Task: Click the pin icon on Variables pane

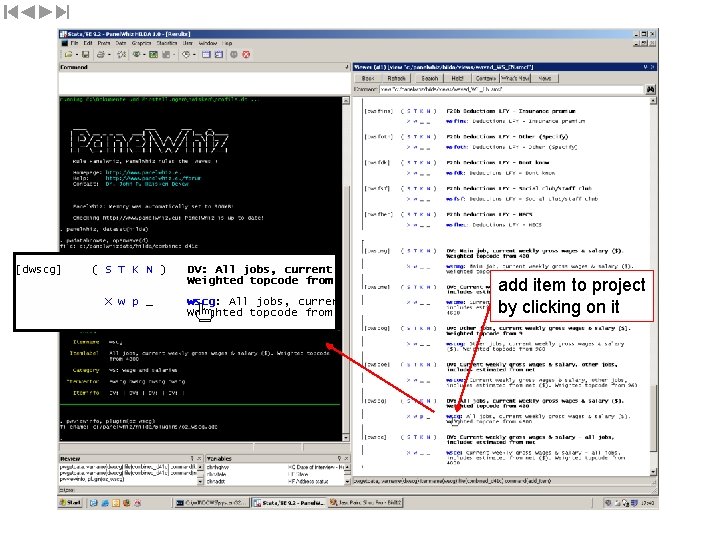Action: [339, 458]
